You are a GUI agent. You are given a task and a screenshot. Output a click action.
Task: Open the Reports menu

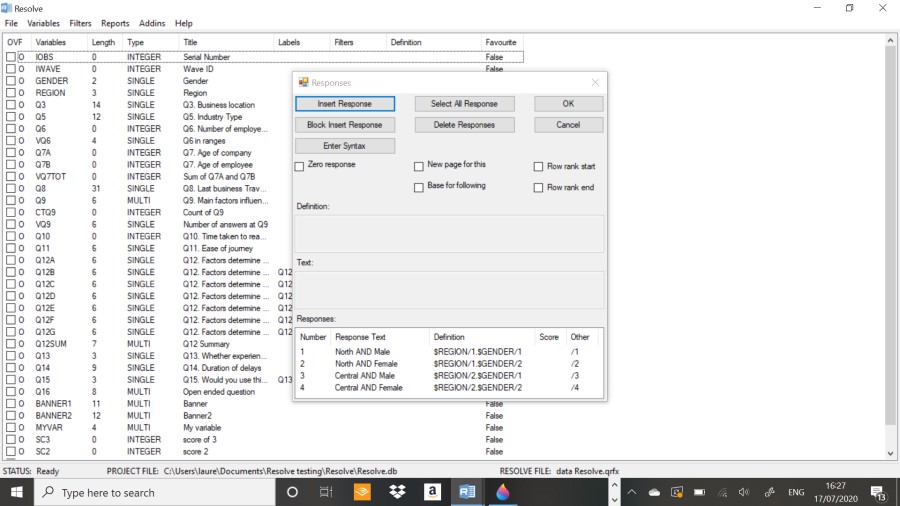(x=115, y=24)
